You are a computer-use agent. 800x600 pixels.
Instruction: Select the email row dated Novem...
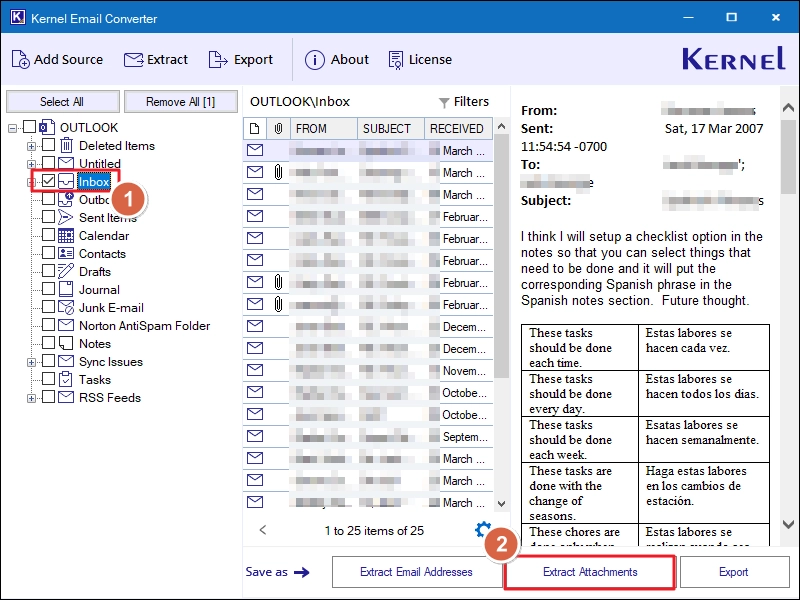[x=368, y=371]
